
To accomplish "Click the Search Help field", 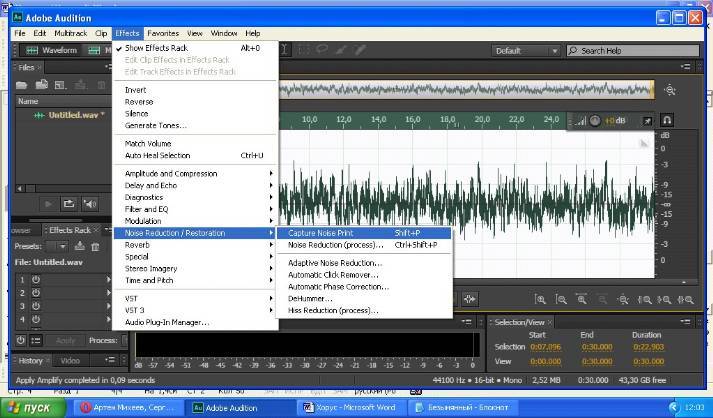I will click(x=633, y=50).
